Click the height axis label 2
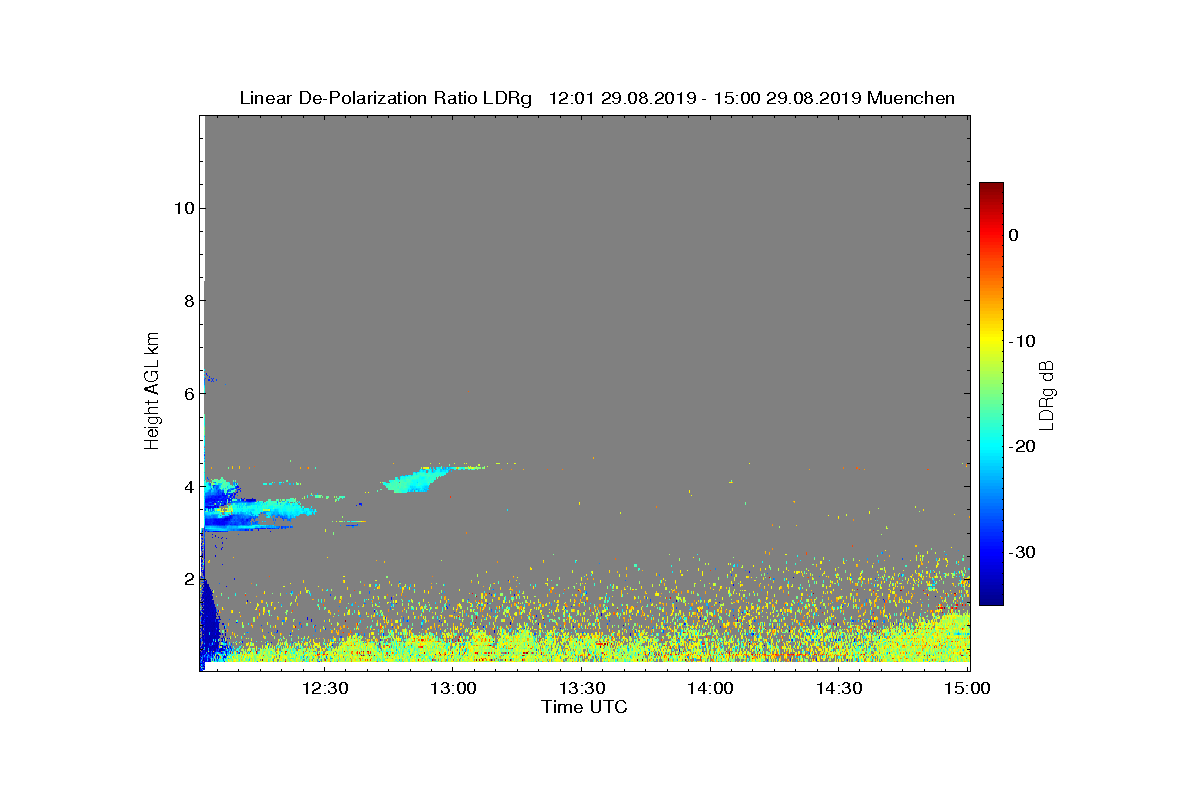Image resolution: width=1200 pixels, height=800 pixels. [x=187, y=578]
